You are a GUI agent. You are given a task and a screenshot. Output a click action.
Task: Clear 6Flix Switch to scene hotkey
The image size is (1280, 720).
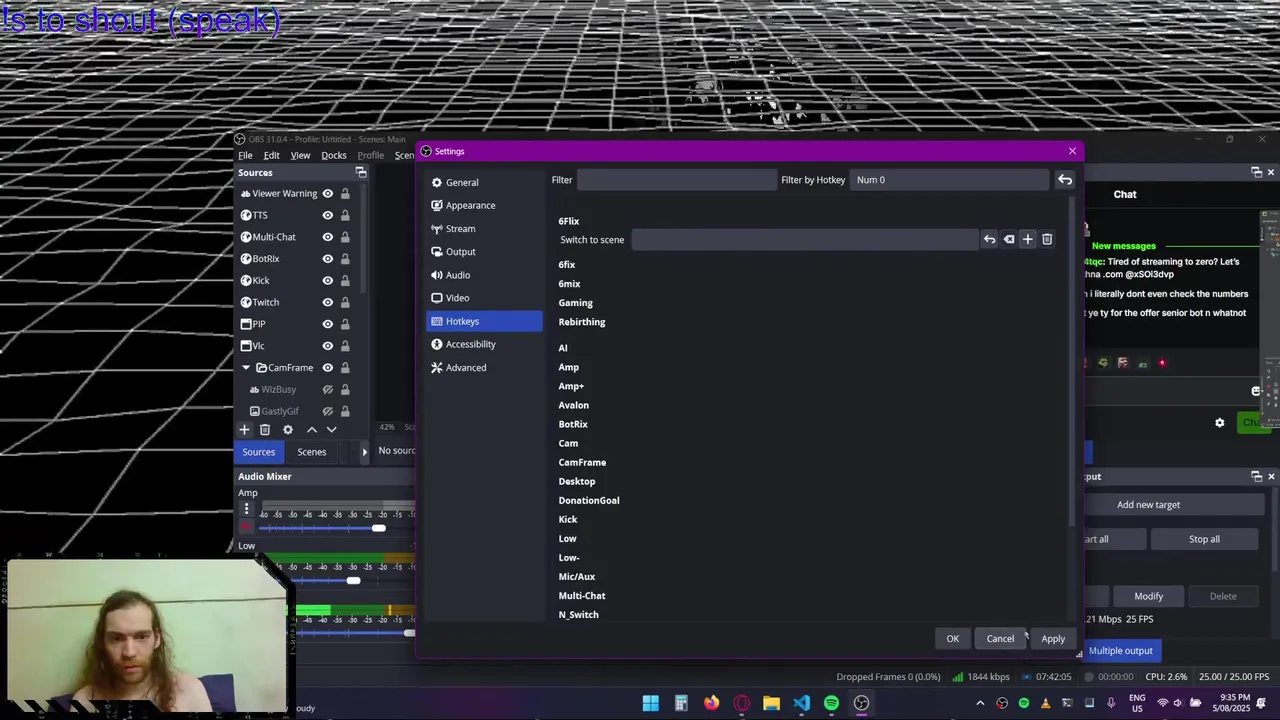(1009, 240)
